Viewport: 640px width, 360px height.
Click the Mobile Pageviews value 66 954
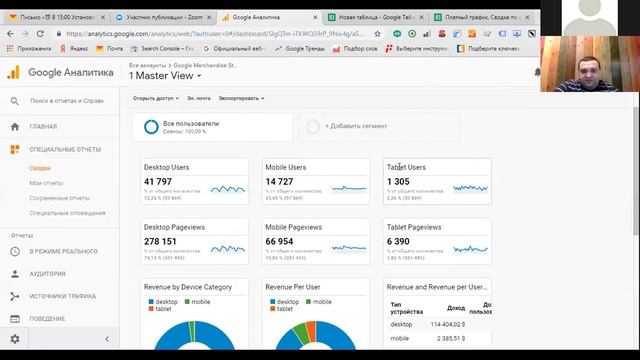pyautogui.click(x=279, y=242)
